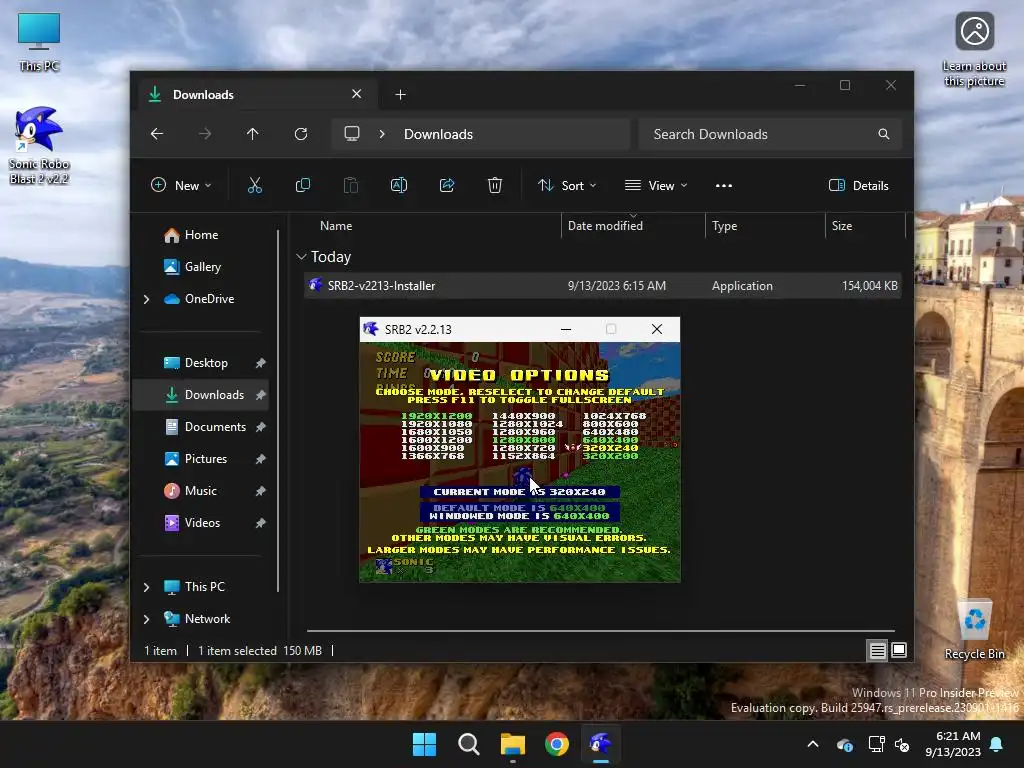Open the View dropdown menu
This screenshot has height=768, width=1024.
point(656,185)
